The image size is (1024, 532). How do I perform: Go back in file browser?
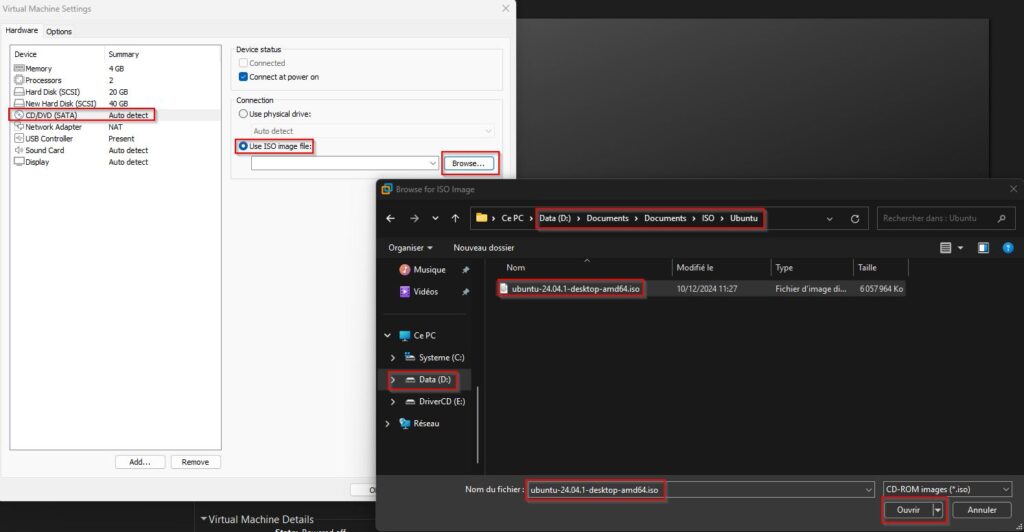pyautogui.click(x=391, y=219)
